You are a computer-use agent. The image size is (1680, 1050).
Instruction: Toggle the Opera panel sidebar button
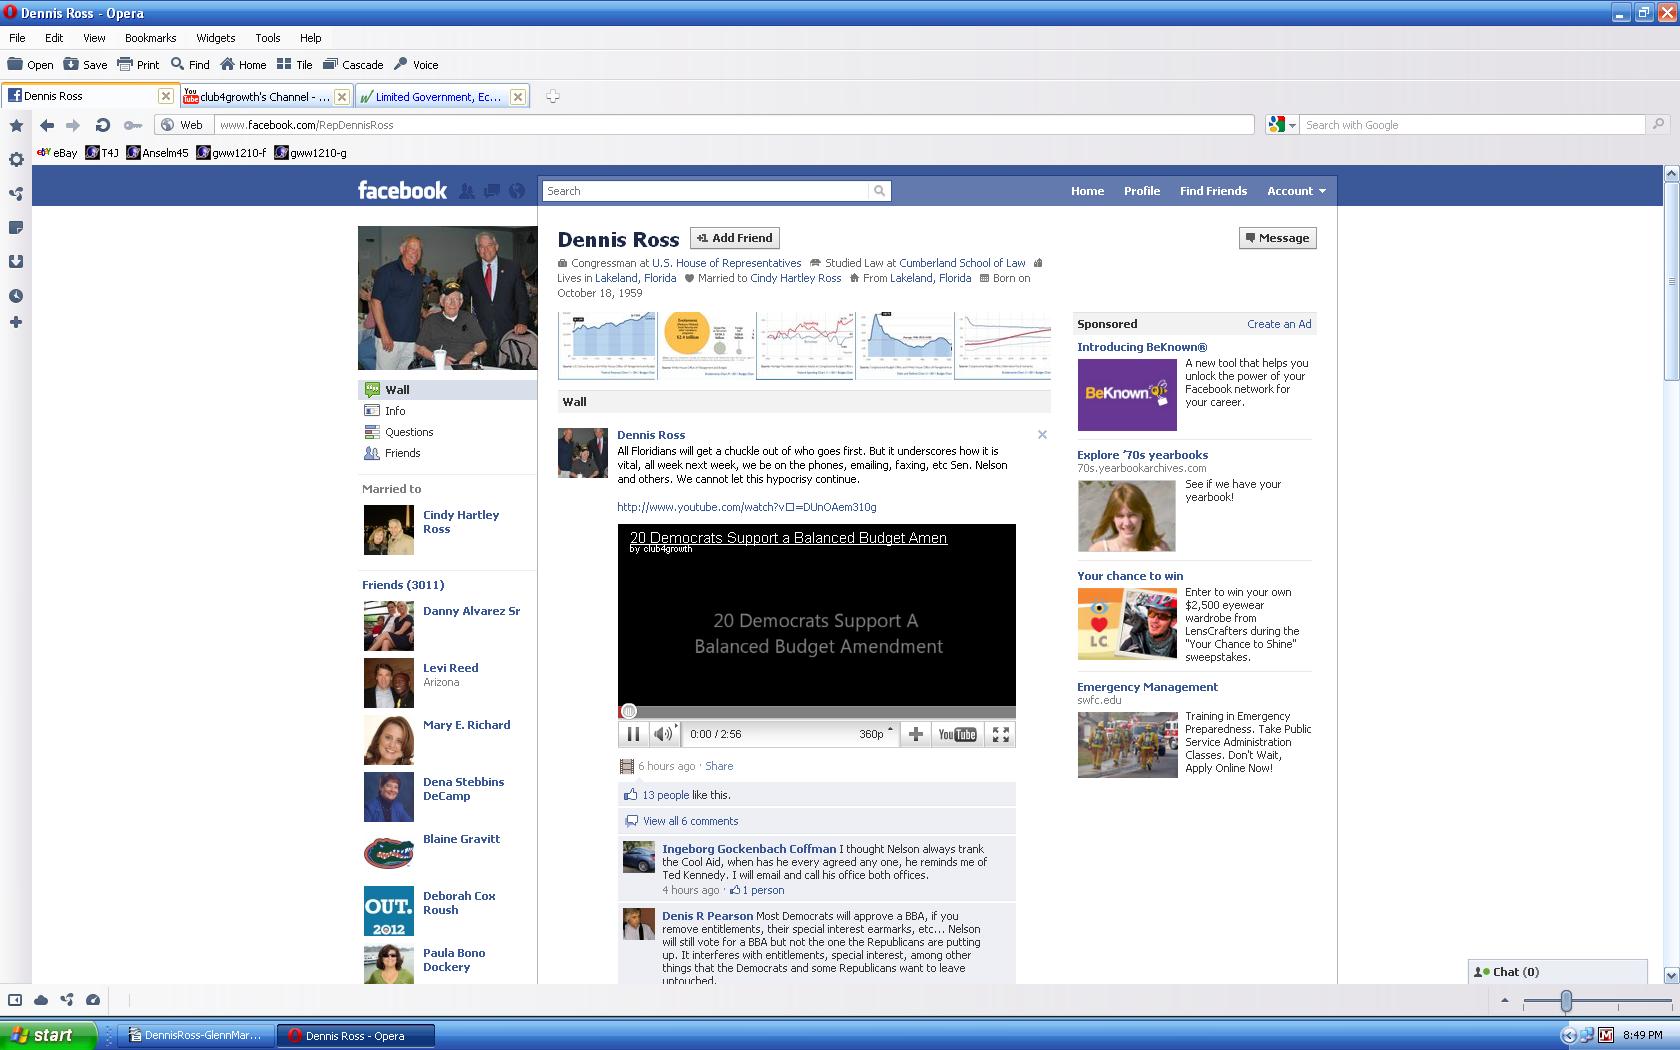pos(15,999)
